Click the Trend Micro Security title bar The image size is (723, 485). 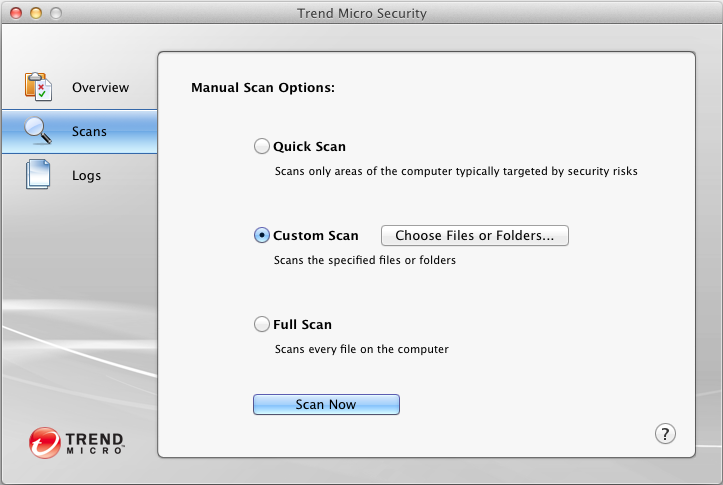click(362, 14)
